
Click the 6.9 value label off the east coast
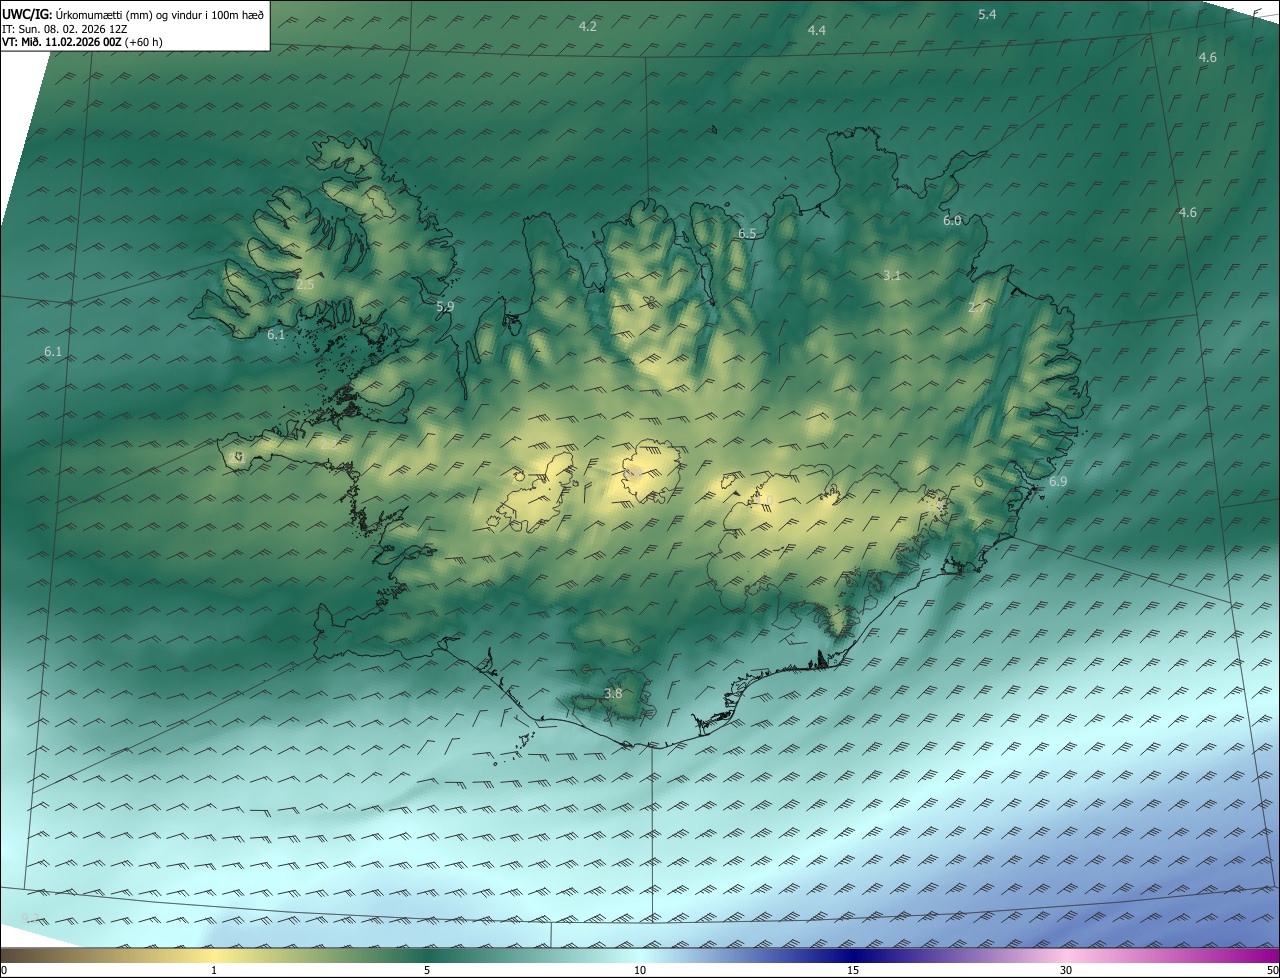click(1058, 482)
